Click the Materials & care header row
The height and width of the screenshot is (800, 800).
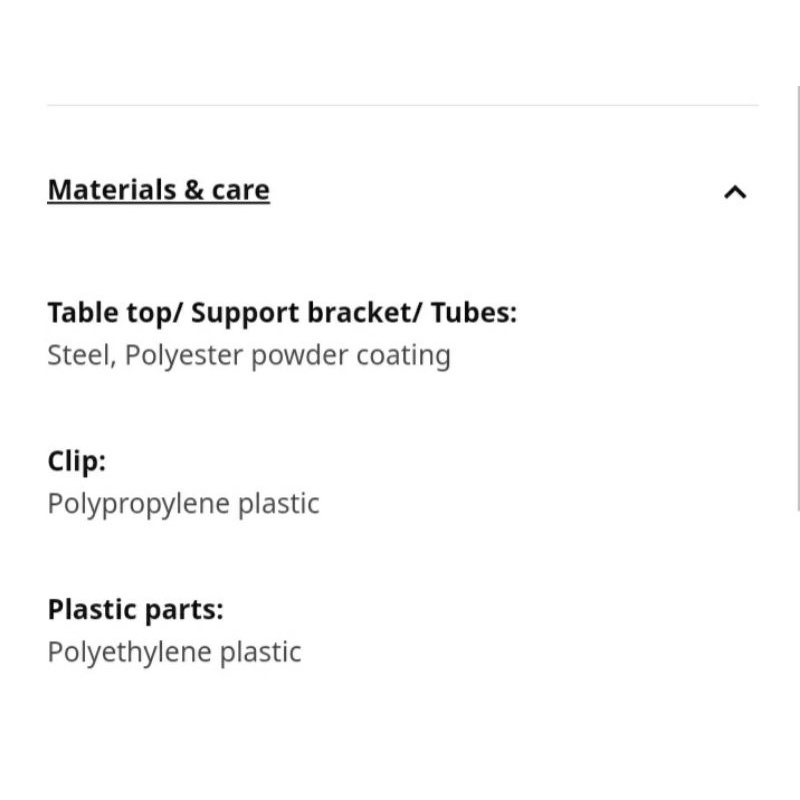[400, 189]
